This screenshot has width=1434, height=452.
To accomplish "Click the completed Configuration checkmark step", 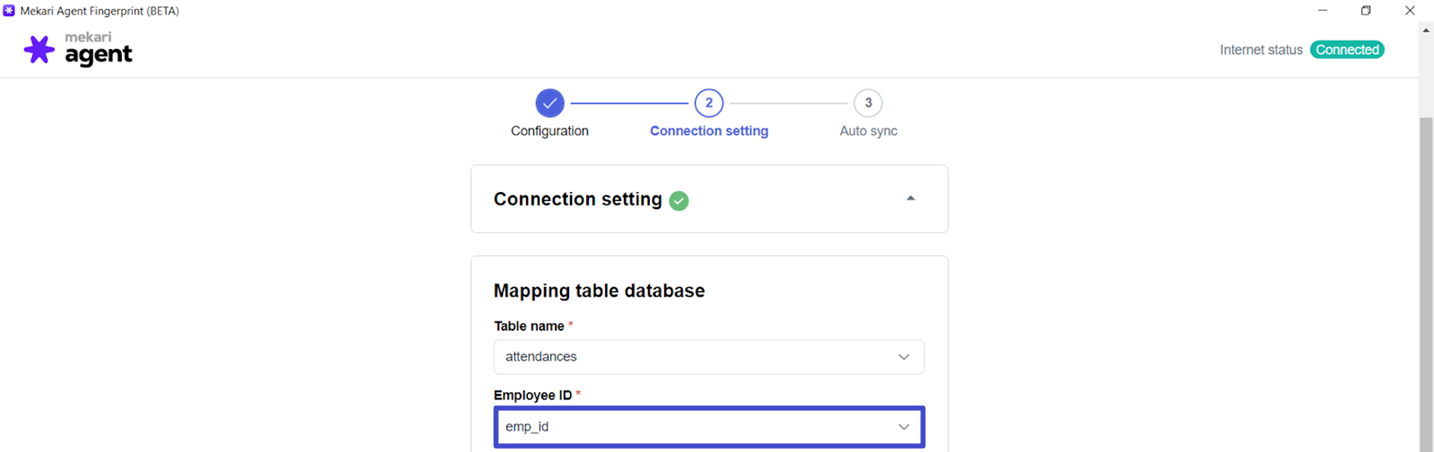I will pos(549,103).
